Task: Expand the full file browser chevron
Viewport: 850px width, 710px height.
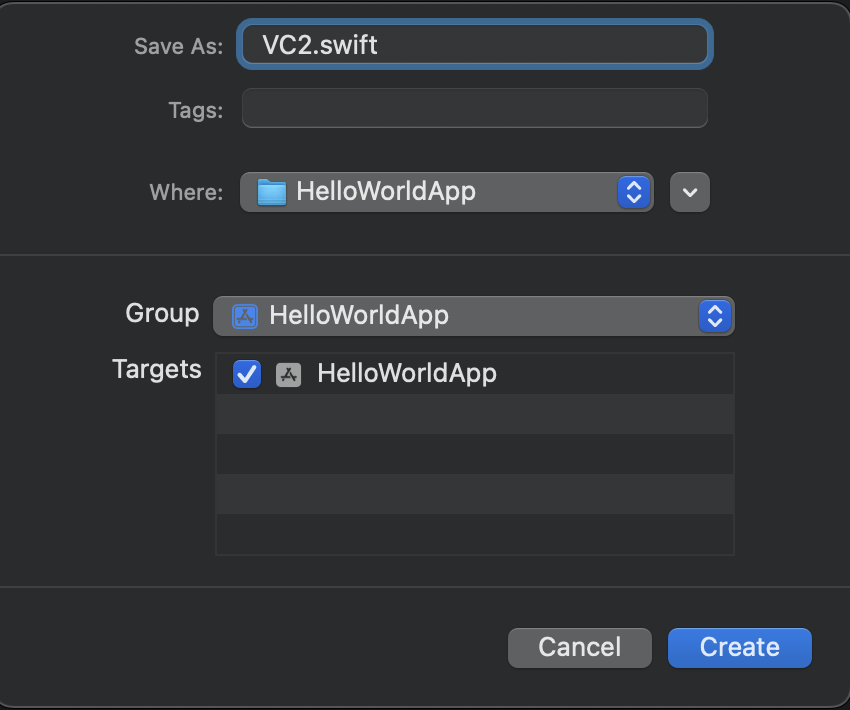Action: point(690,192)
